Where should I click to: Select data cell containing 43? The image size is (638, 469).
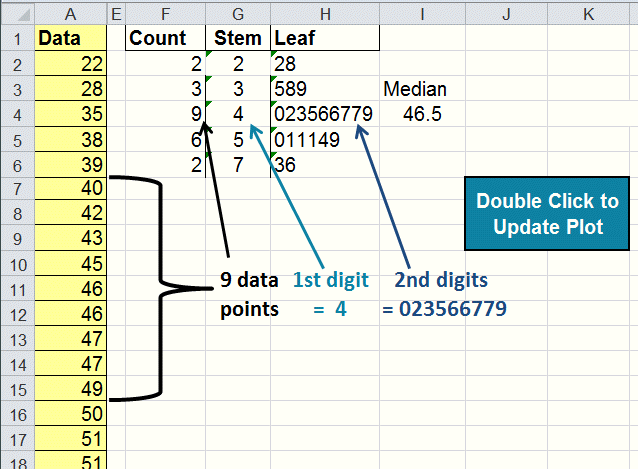click(x=71, y=238)
